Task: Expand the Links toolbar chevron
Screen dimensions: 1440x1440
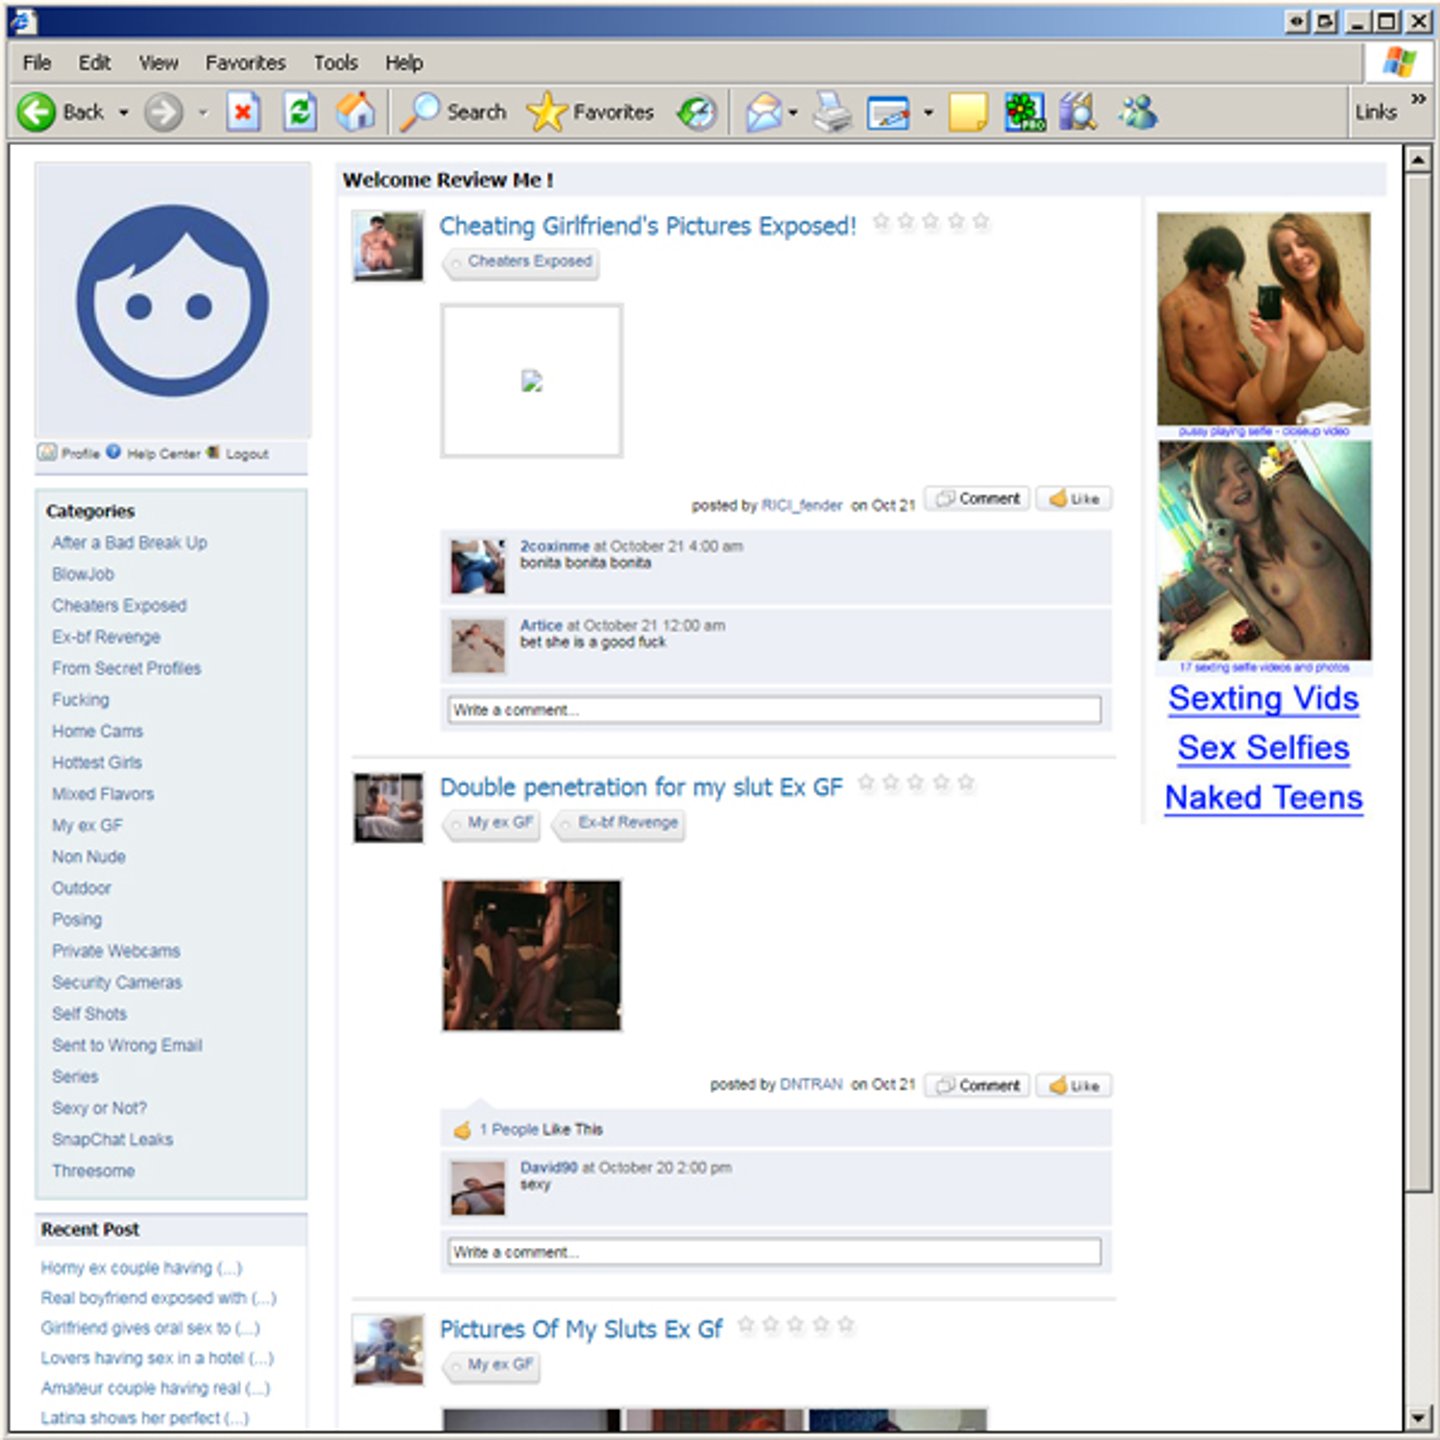Action: 1418,99
